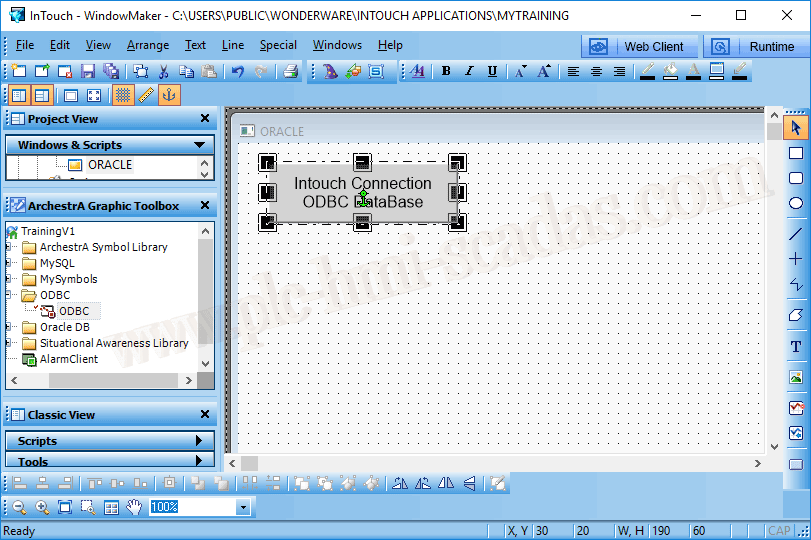The image size is (811, 540).
Task: Click the Undo arrow icon
Action: [x=238, y=71]
